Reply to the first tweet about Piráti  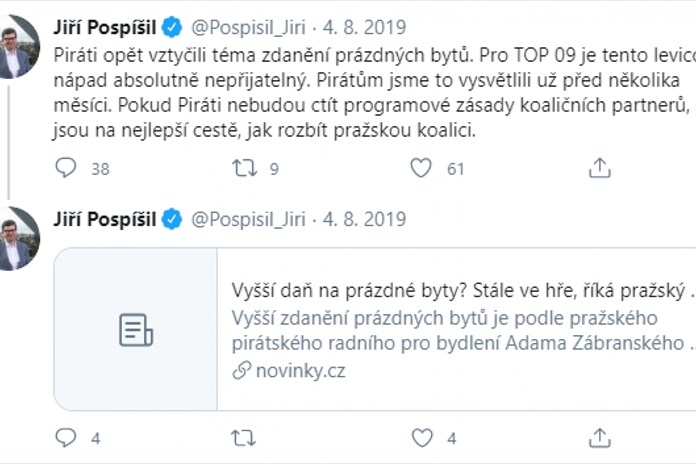66,168
